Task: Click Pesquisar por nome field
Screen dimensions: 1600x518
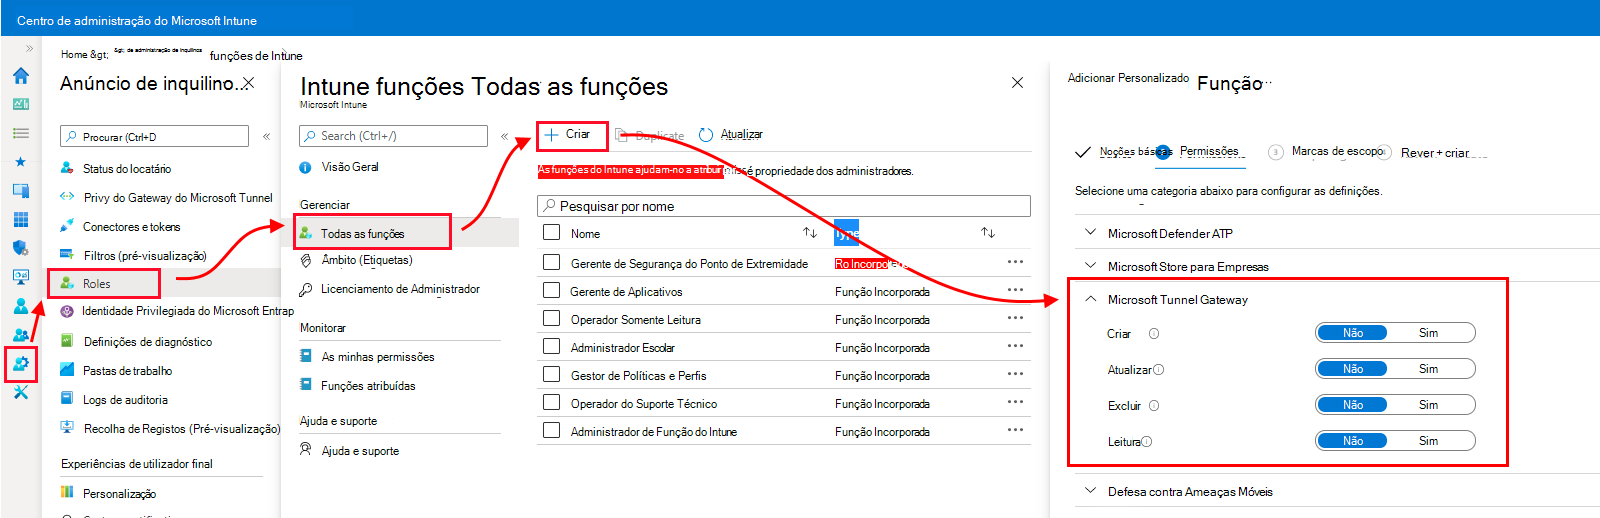Action: [784, 206]
